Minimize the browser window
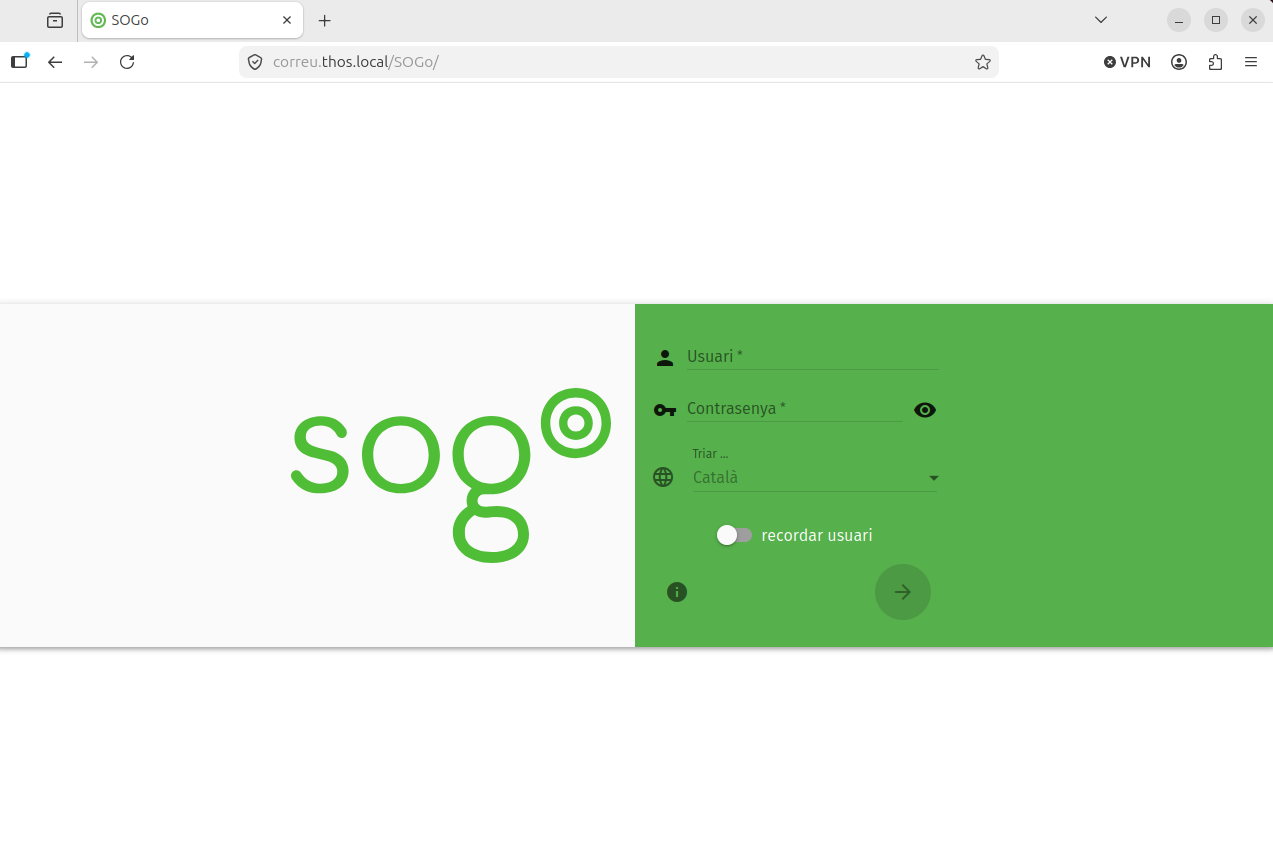Viewport: 1273px width, 858px height. (1179, 20)
